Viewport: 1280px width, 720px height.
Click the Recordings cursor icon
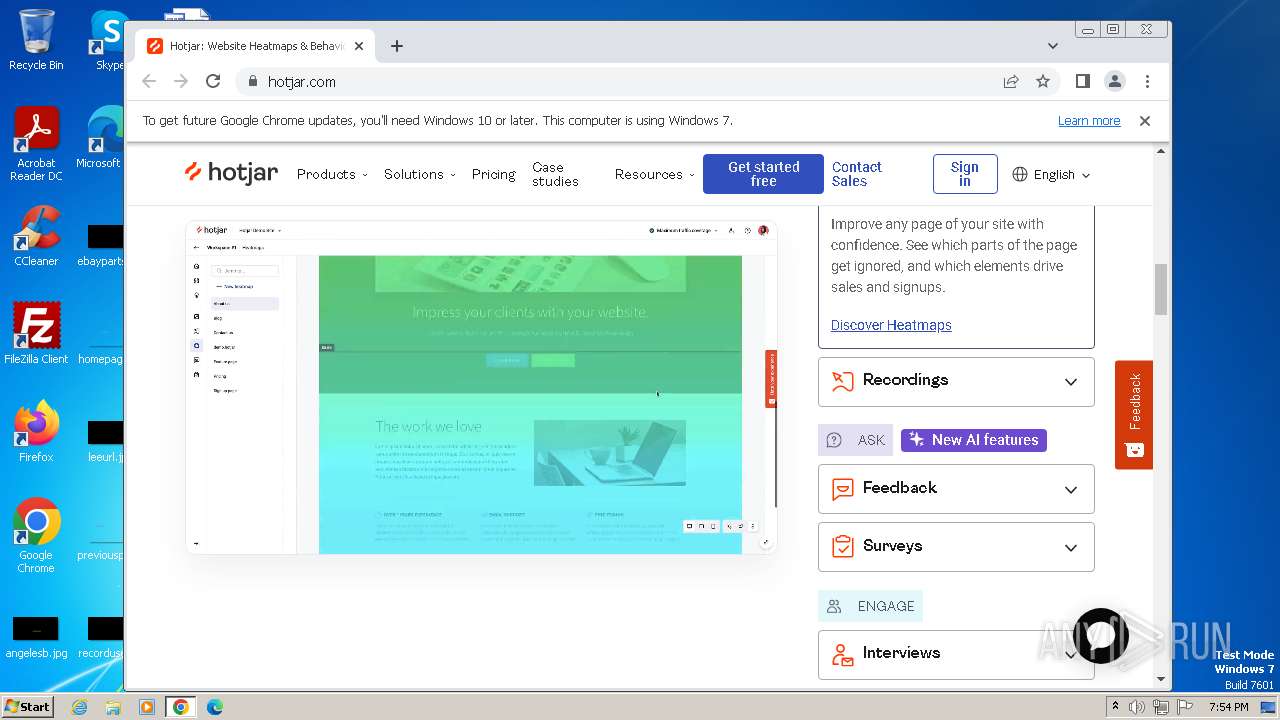[843, 381]
